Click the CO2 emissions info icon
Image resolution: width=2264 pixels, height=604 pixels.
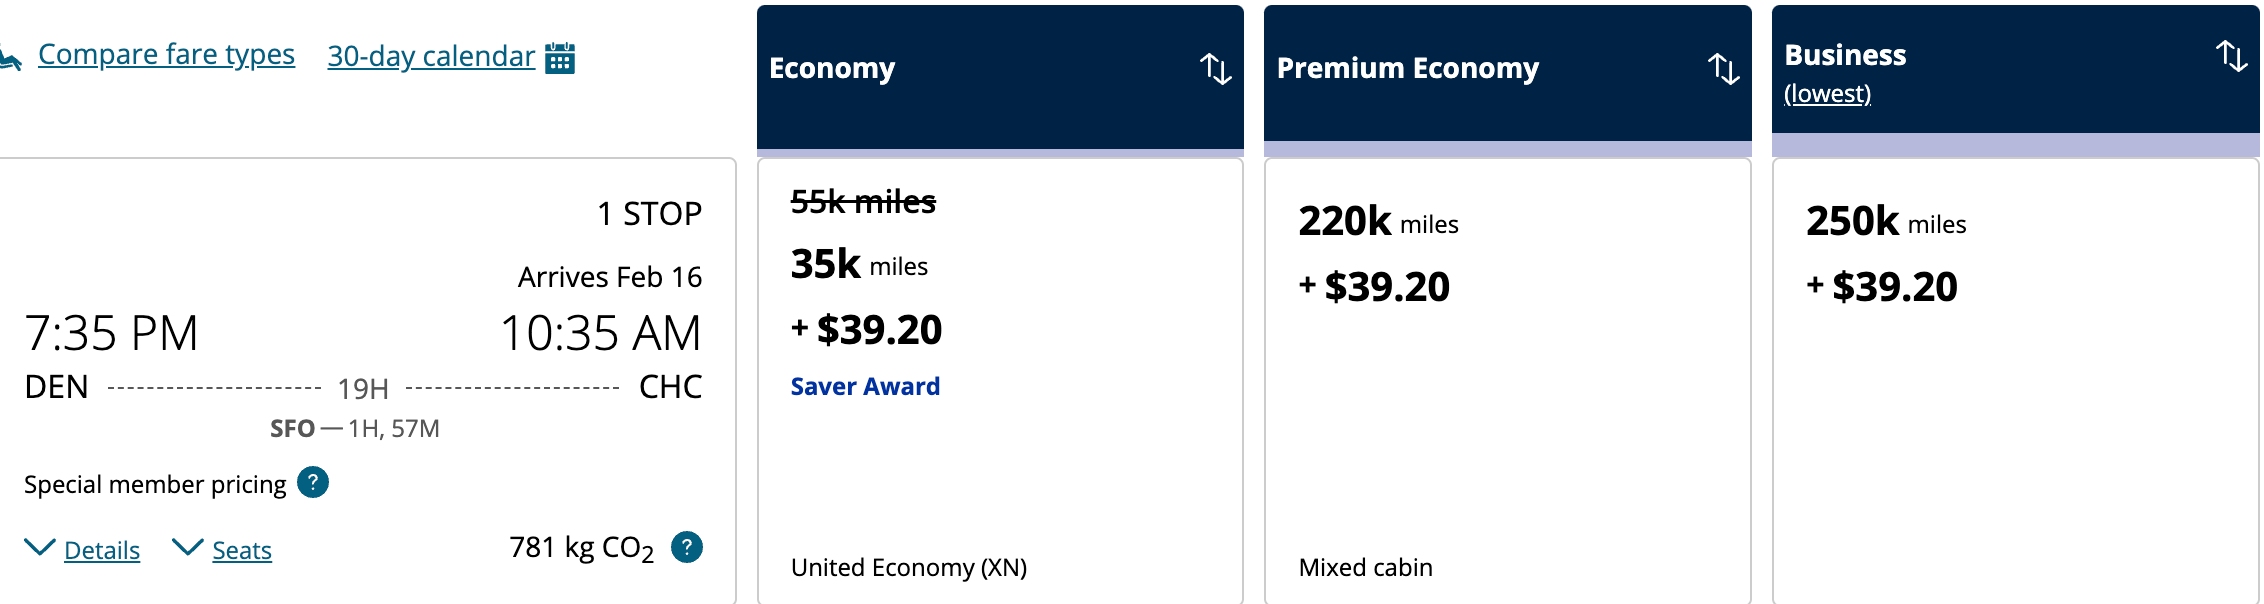coord(687,547)
